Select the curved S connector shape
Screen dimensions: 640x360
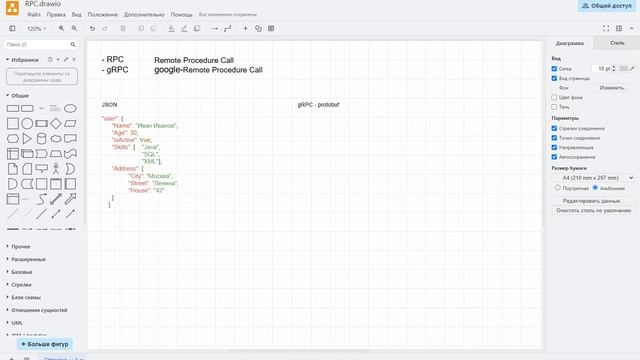click(42, 199)
